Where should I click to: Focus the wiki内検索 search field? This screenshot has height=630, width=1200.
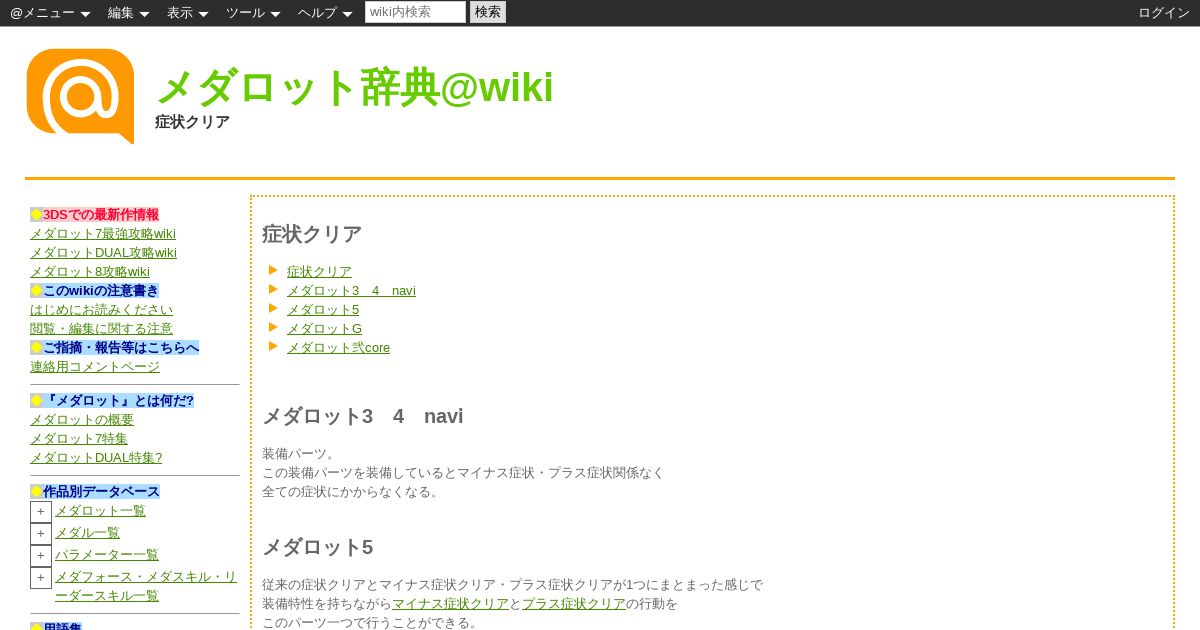(415, 12)
